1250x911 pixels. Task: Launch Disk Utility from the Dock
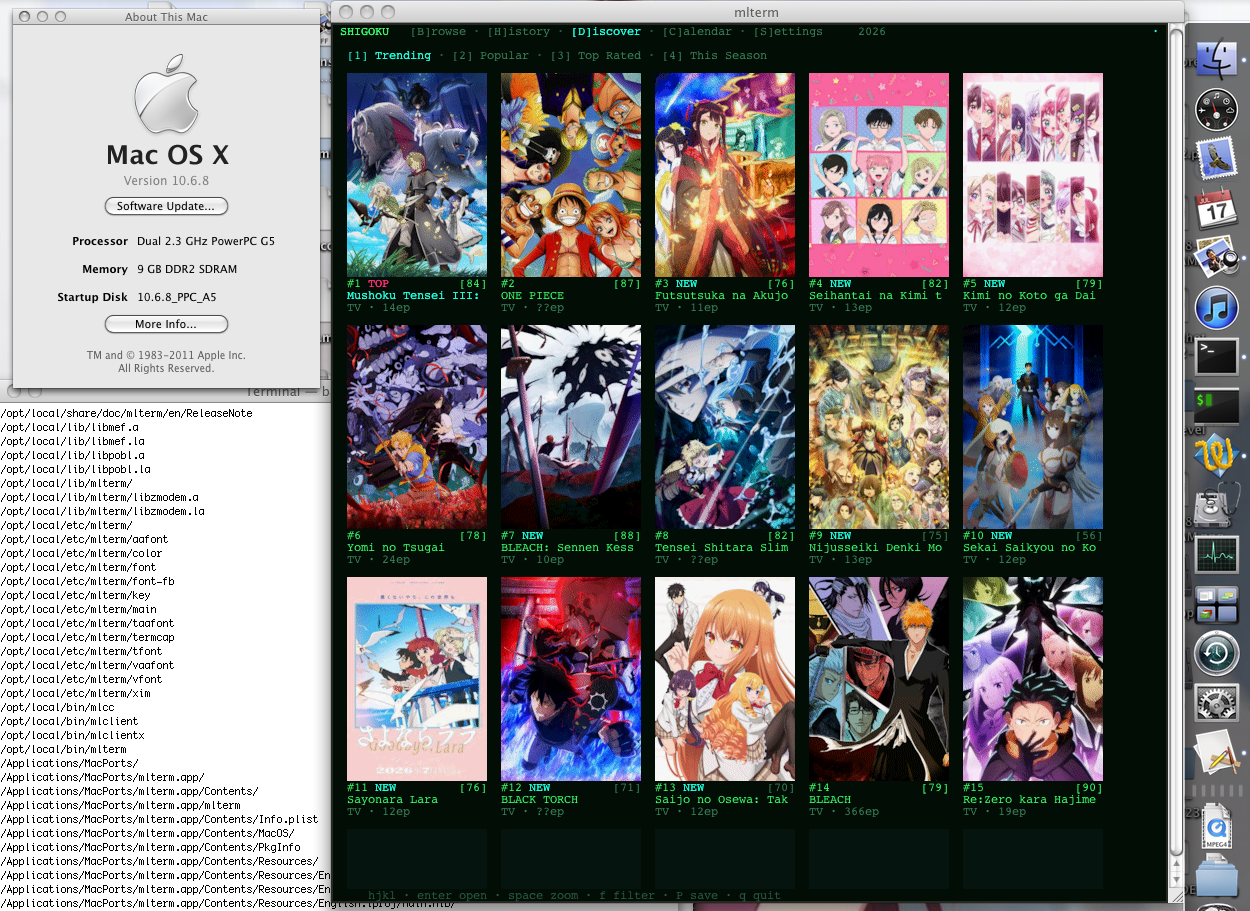coord(1217,506)
